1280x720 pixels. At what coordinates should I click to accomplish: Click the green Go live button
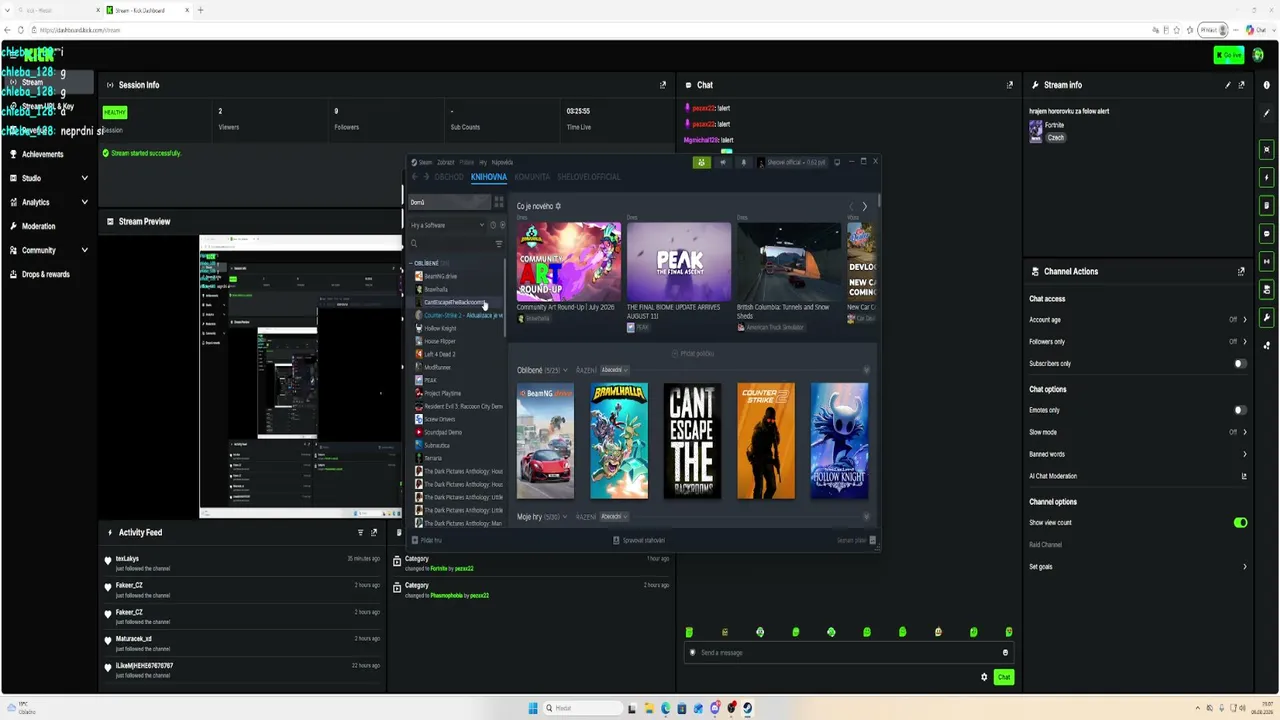(1228, 55)
